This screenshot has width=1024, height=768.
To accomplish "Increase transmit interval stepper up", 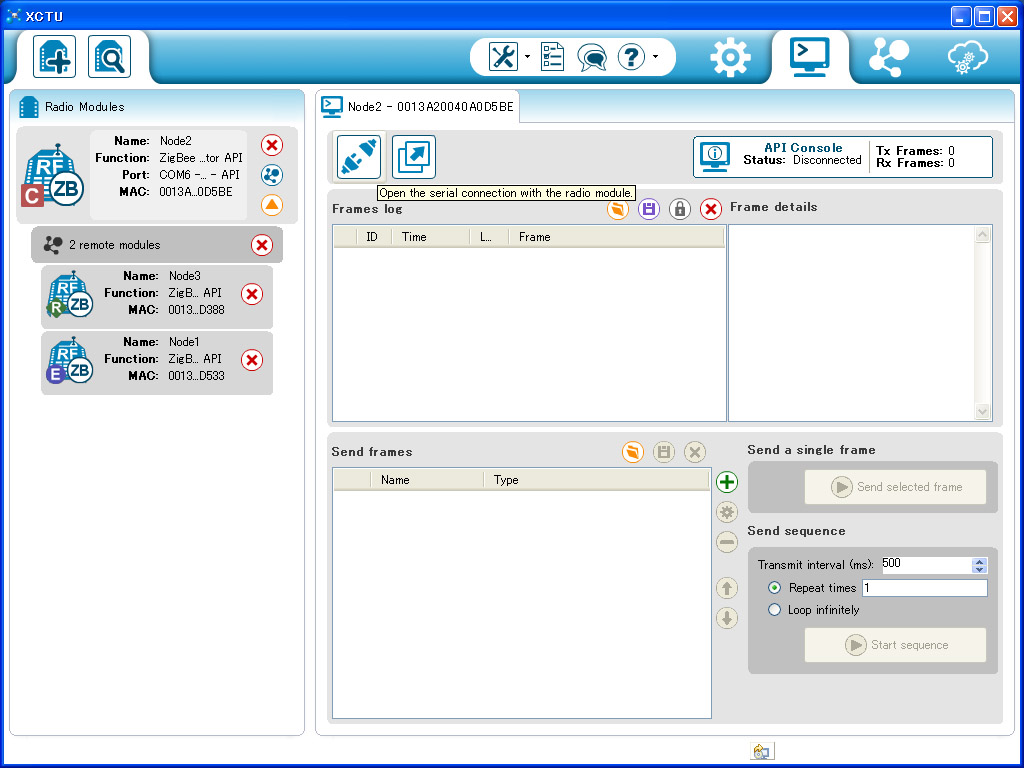I will coord(979,561).
